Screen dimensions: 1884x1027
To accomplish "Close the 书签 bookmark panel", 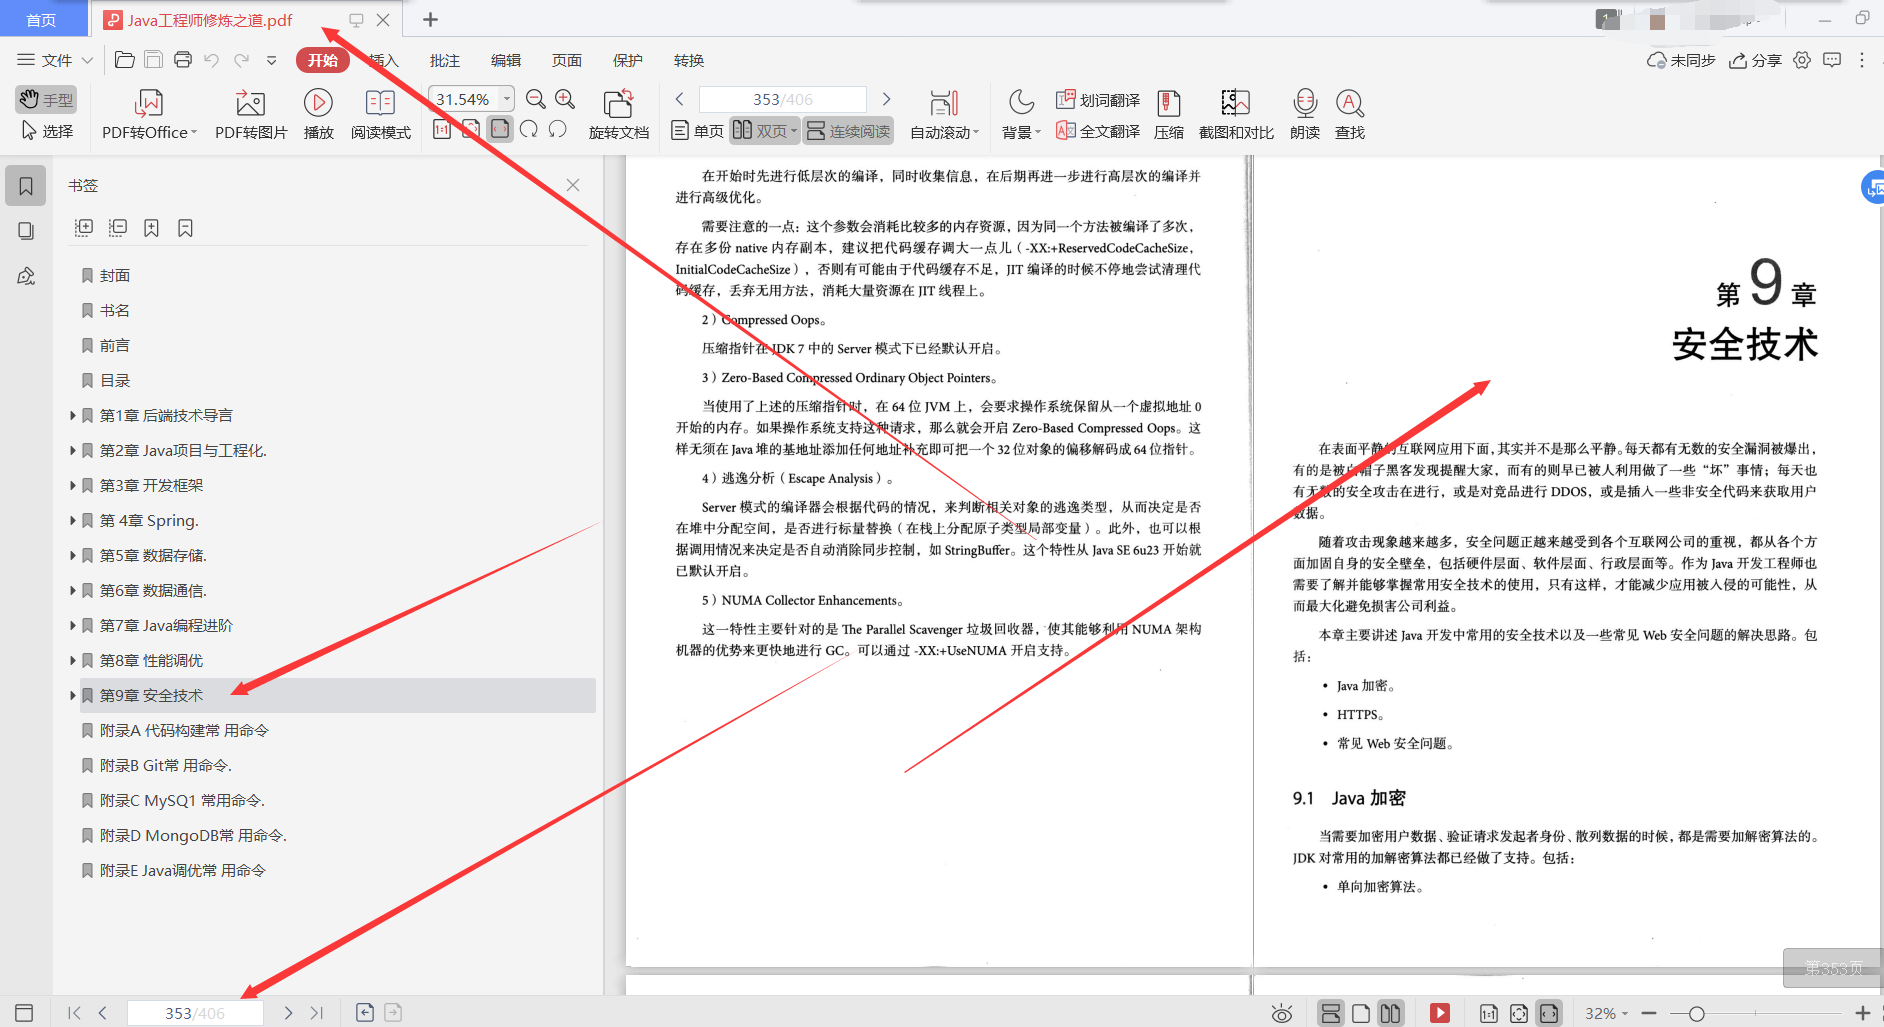I will pyautogui.click(x=573, y=185).
